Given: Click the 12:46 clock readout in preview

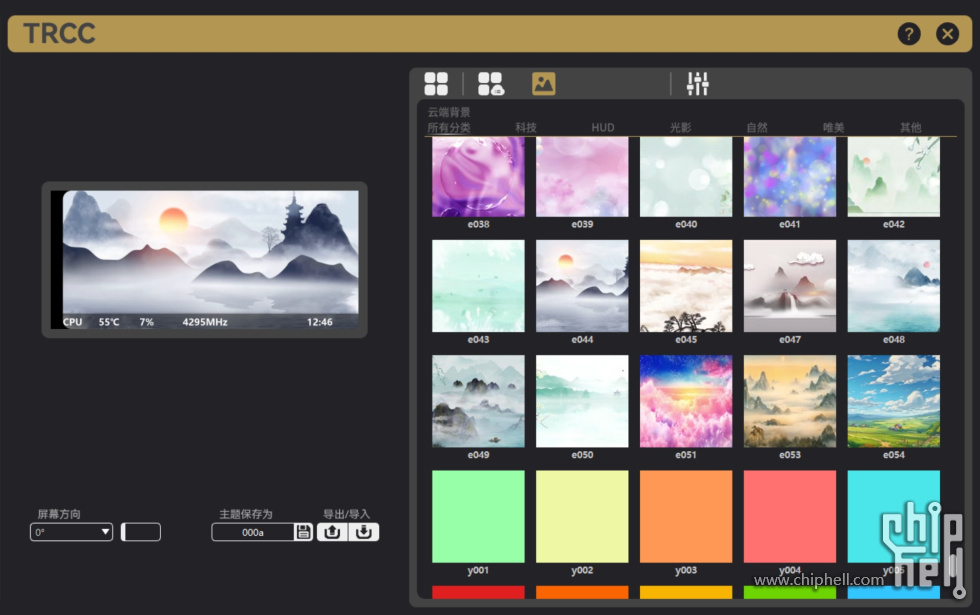Looking at the screenshot, I should point(319,322).
